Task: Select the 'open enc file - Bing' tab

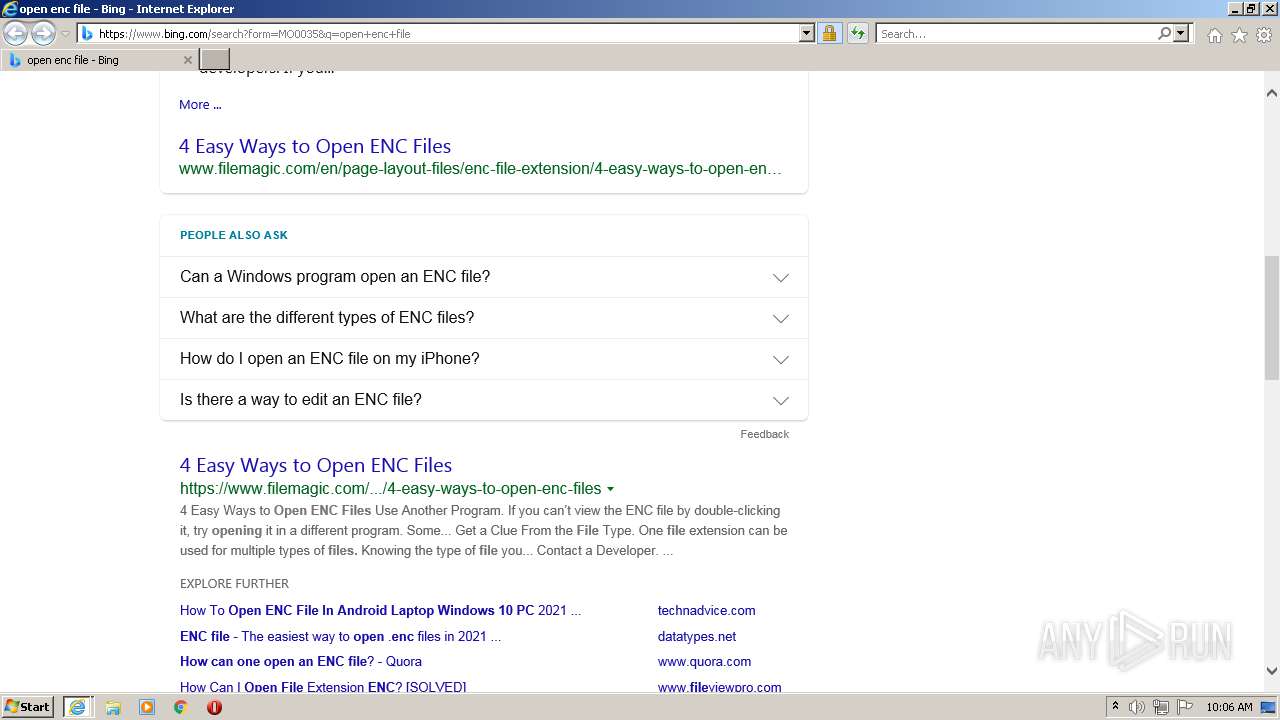Action: coord(98,60)
